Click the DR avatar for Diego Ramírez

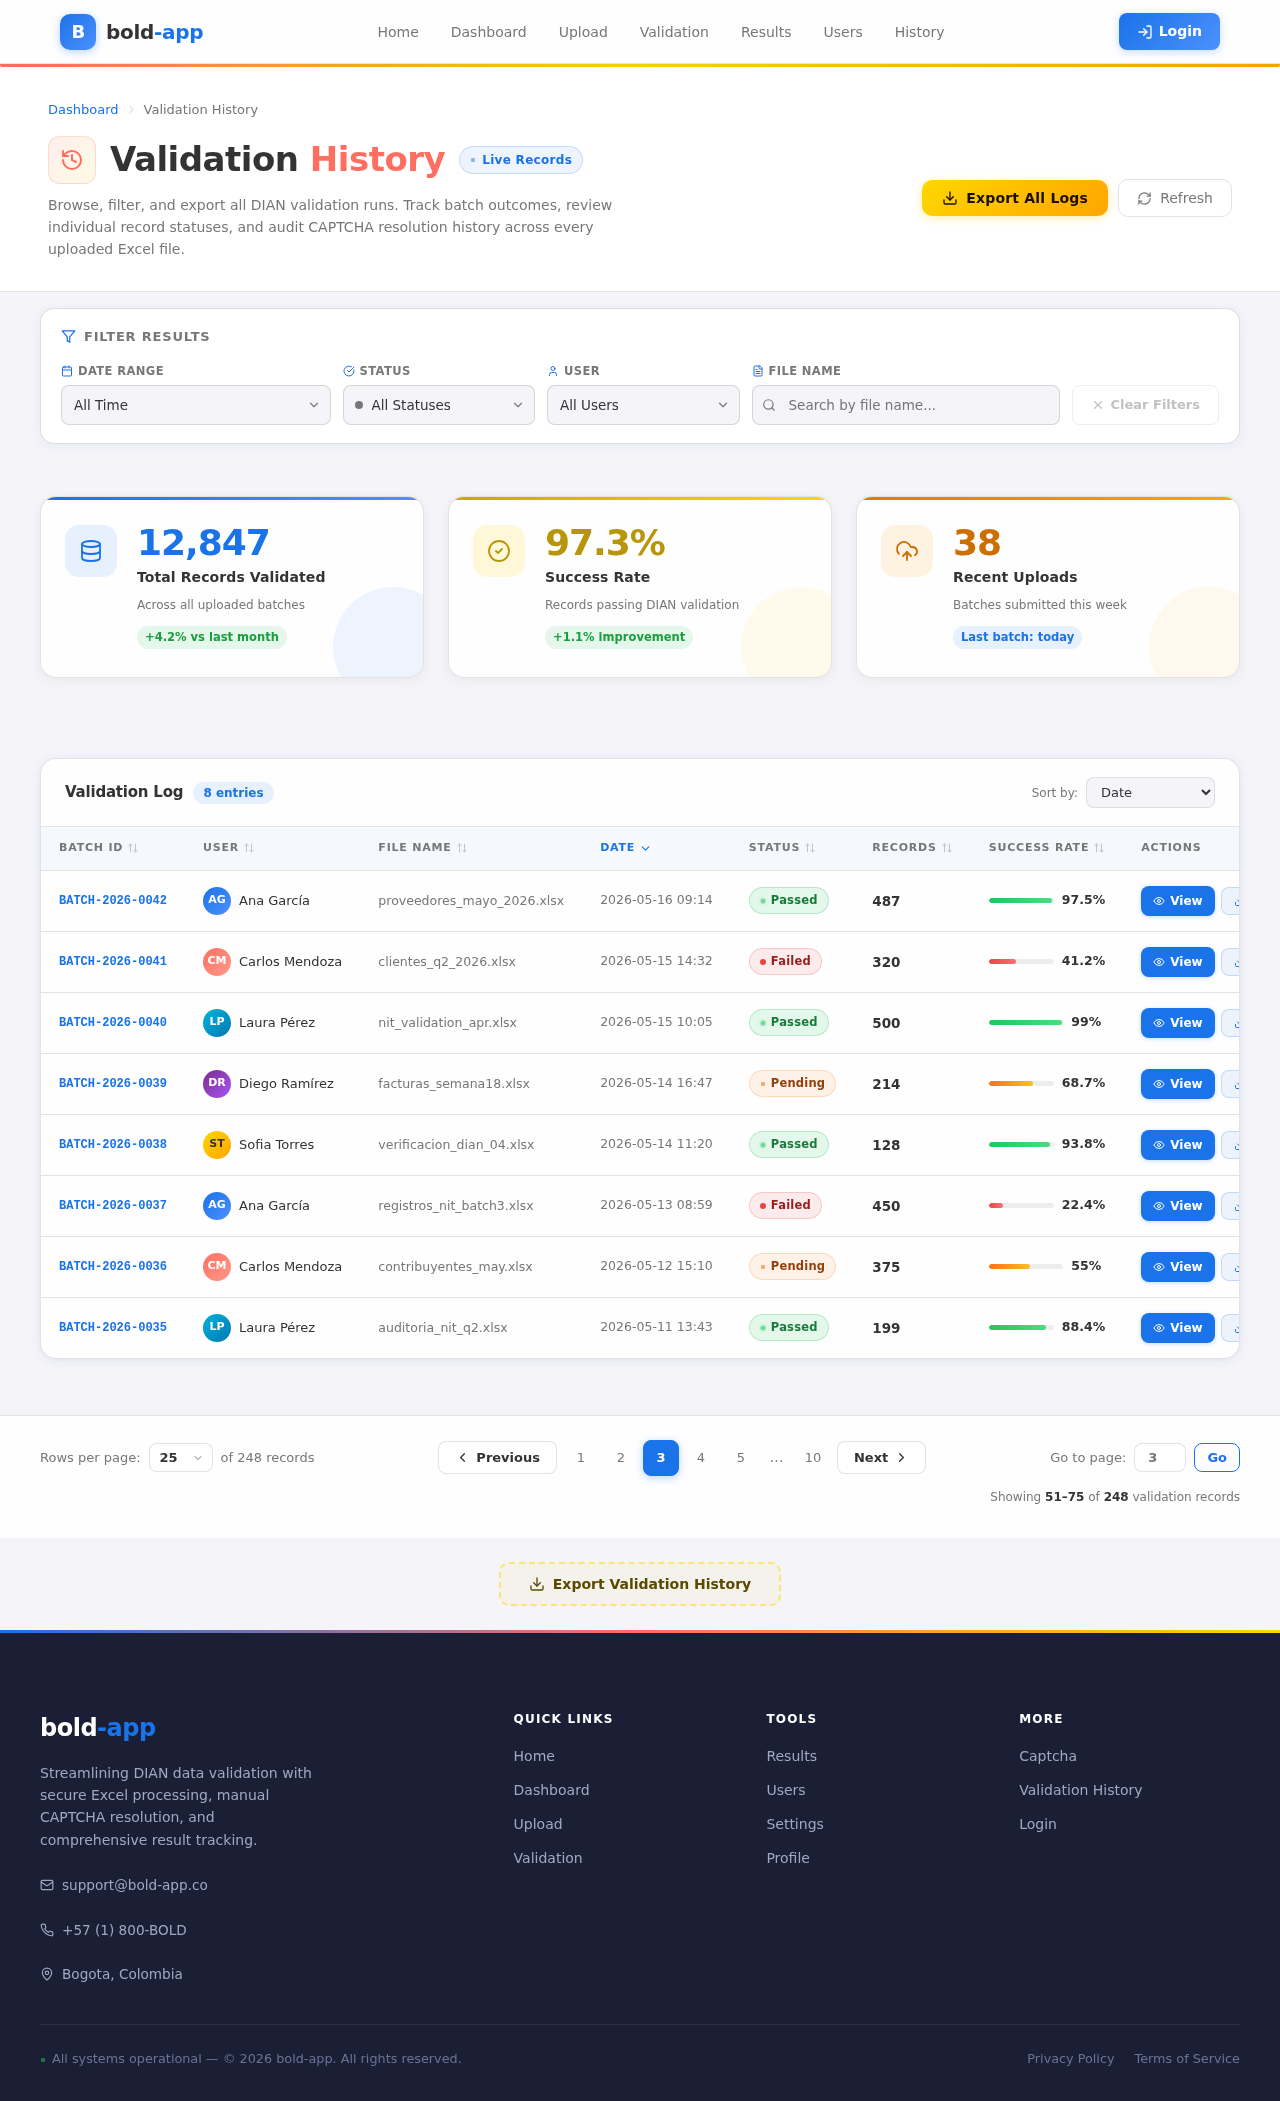pos(217,1084)
